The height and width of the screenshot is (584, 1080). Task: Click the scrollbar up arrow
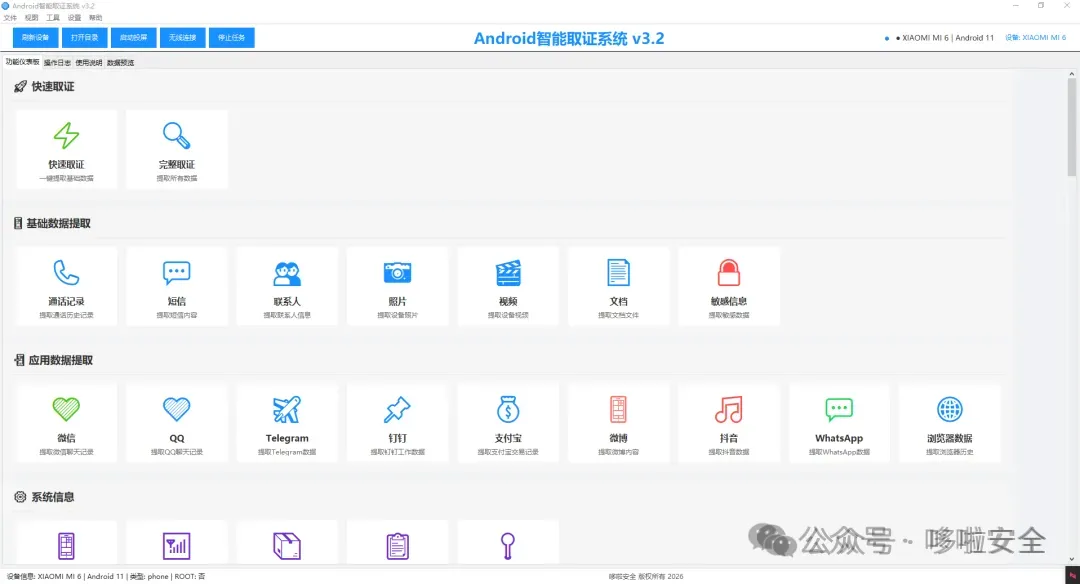click(1072, 73)
